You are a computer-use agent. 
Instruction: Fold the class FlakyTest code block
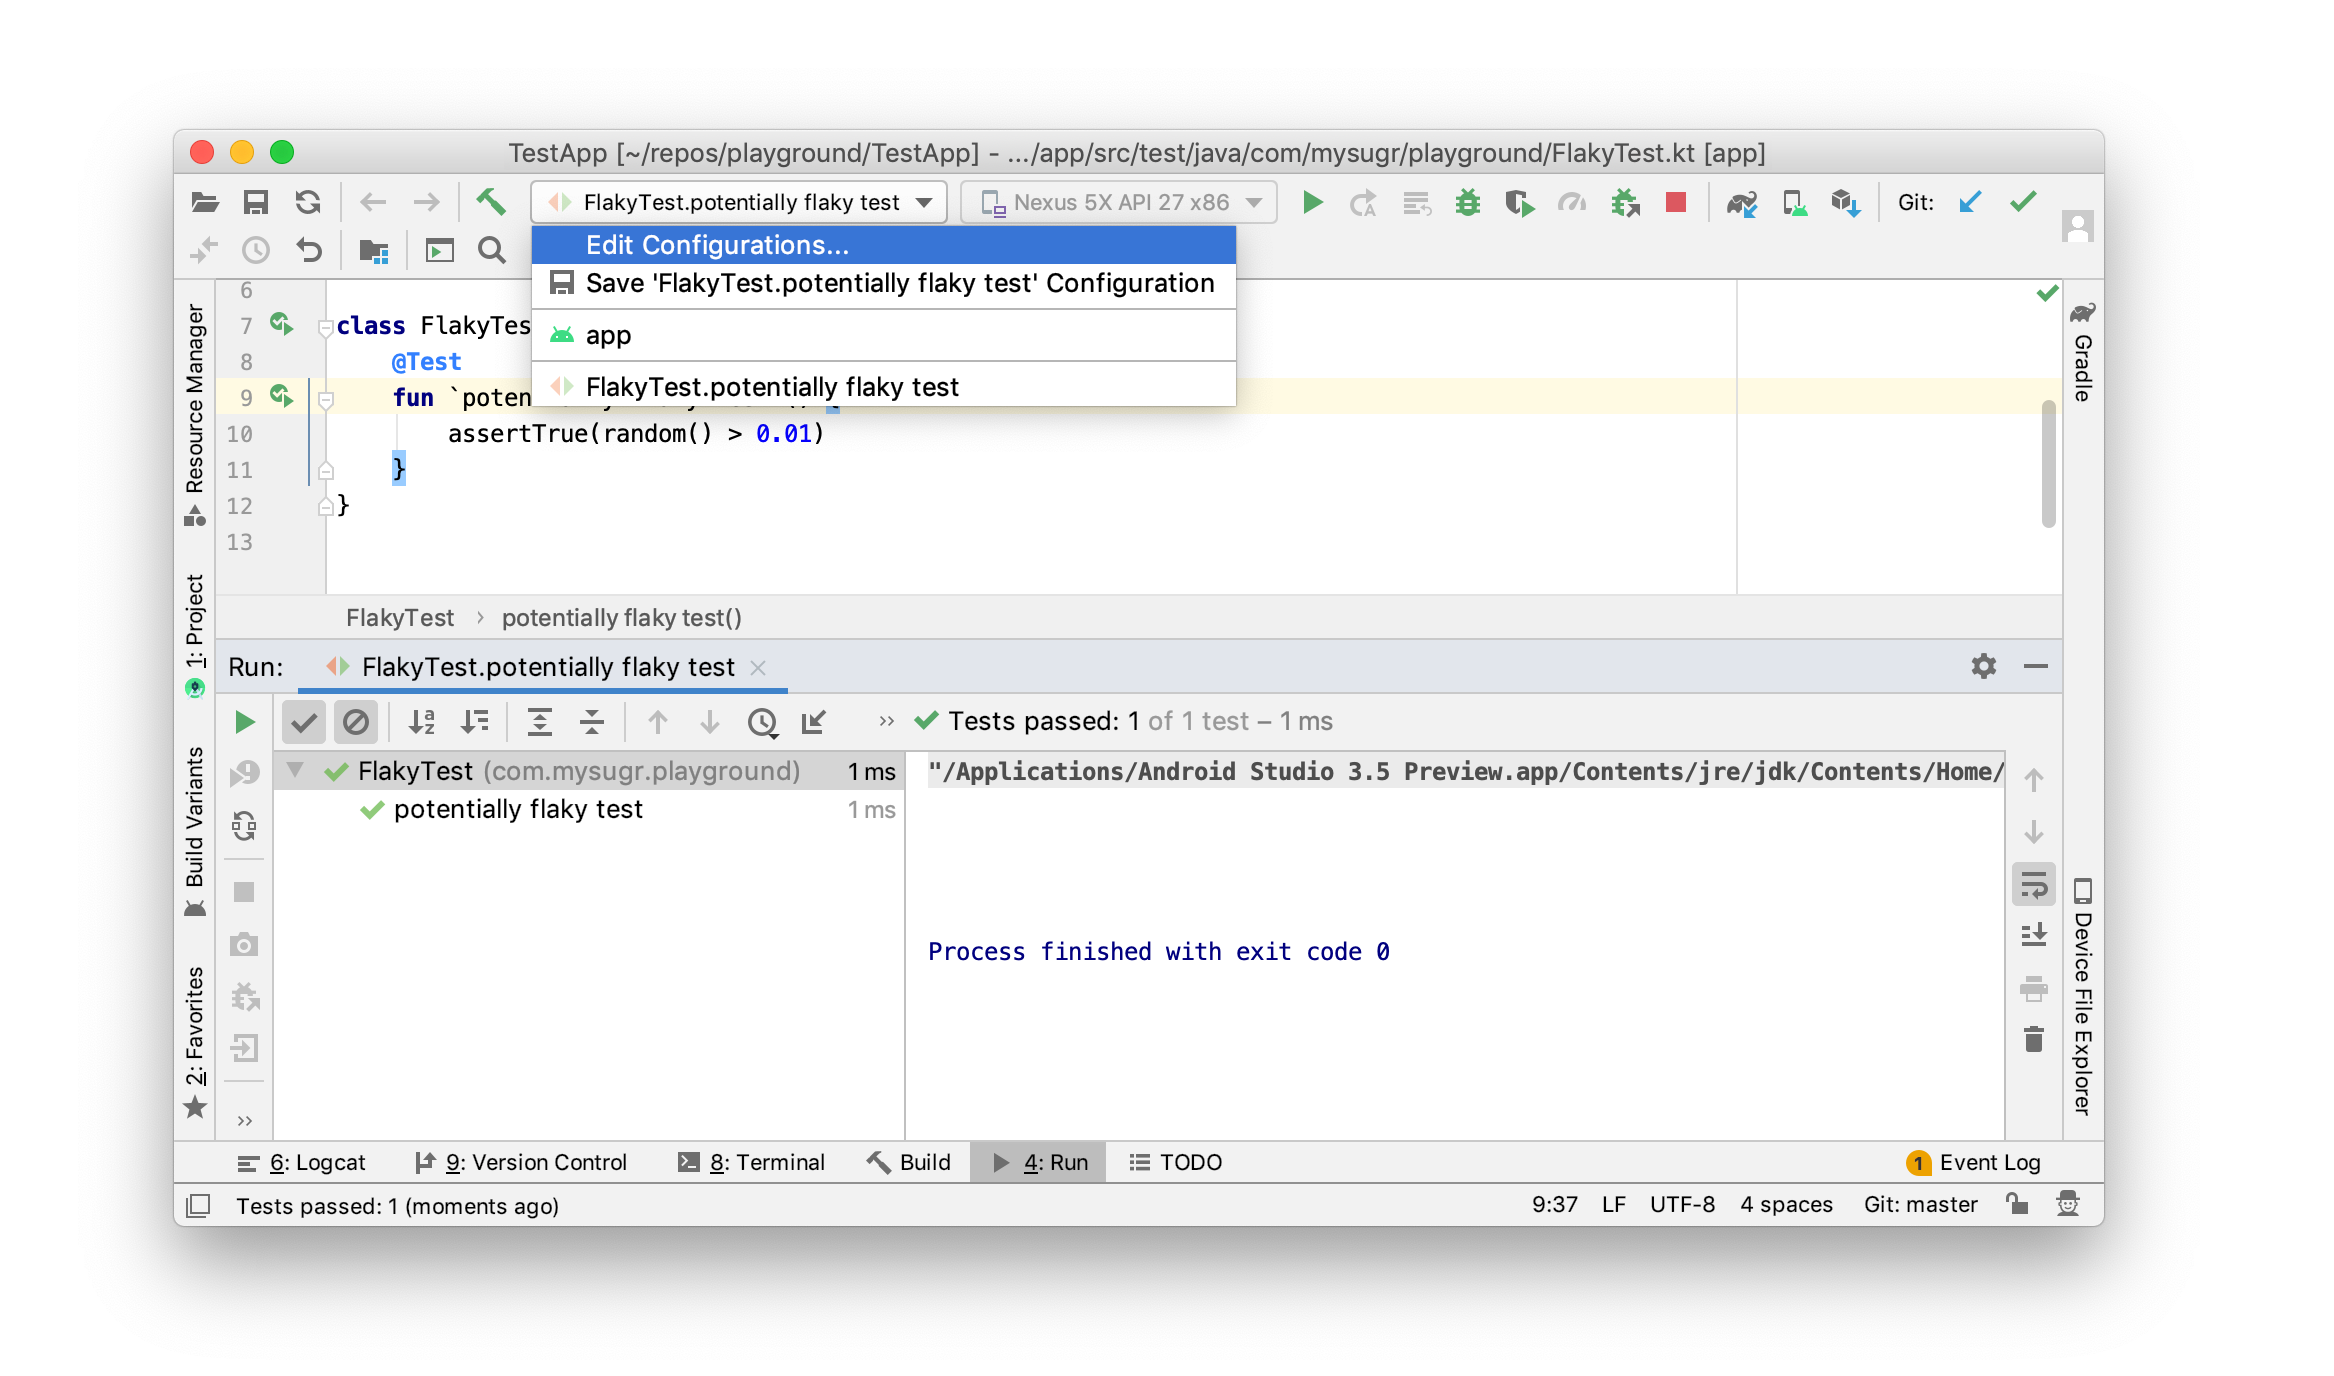325,327
